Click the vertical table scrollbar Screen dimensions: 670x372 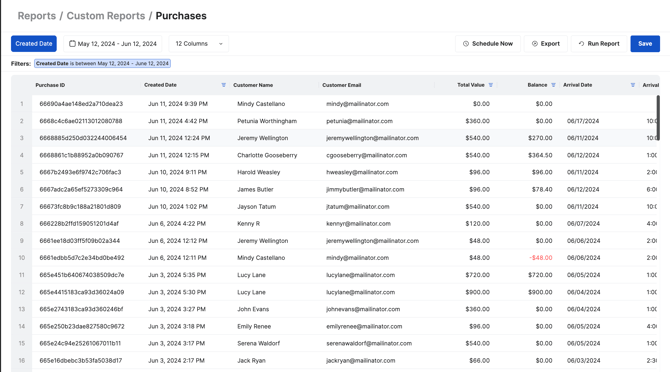point(658,118)
